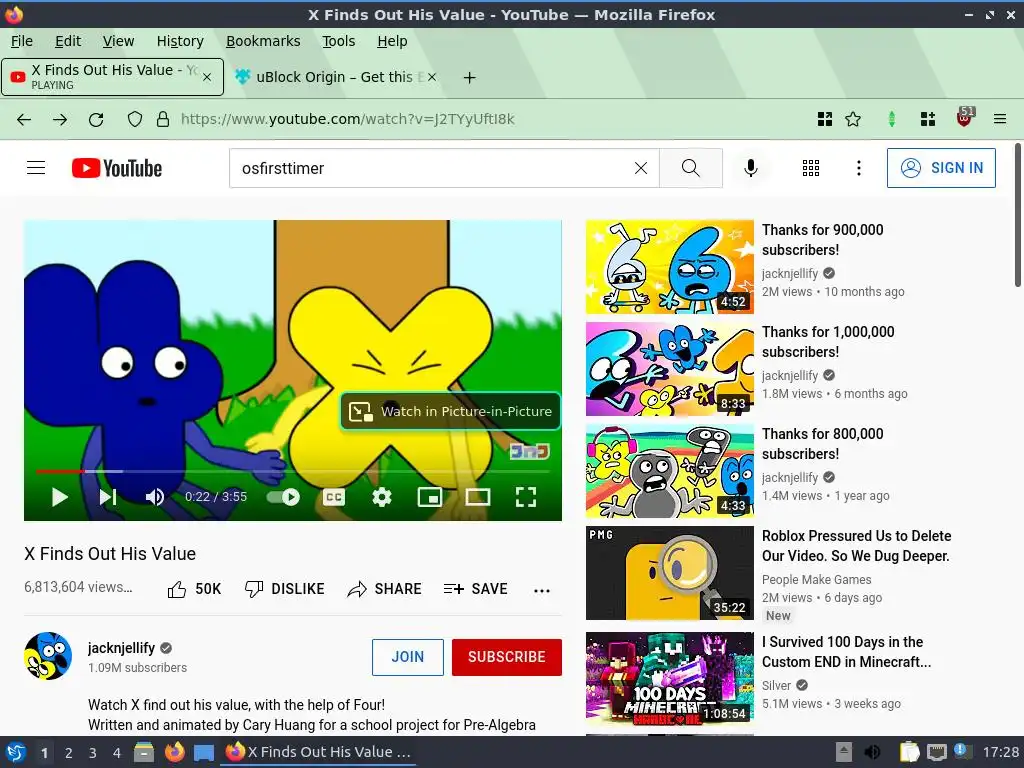Open Thanks for 800,000 subscribers thumbnail
This screenshot has height=768, width=1024.
(x=669, y=471)
